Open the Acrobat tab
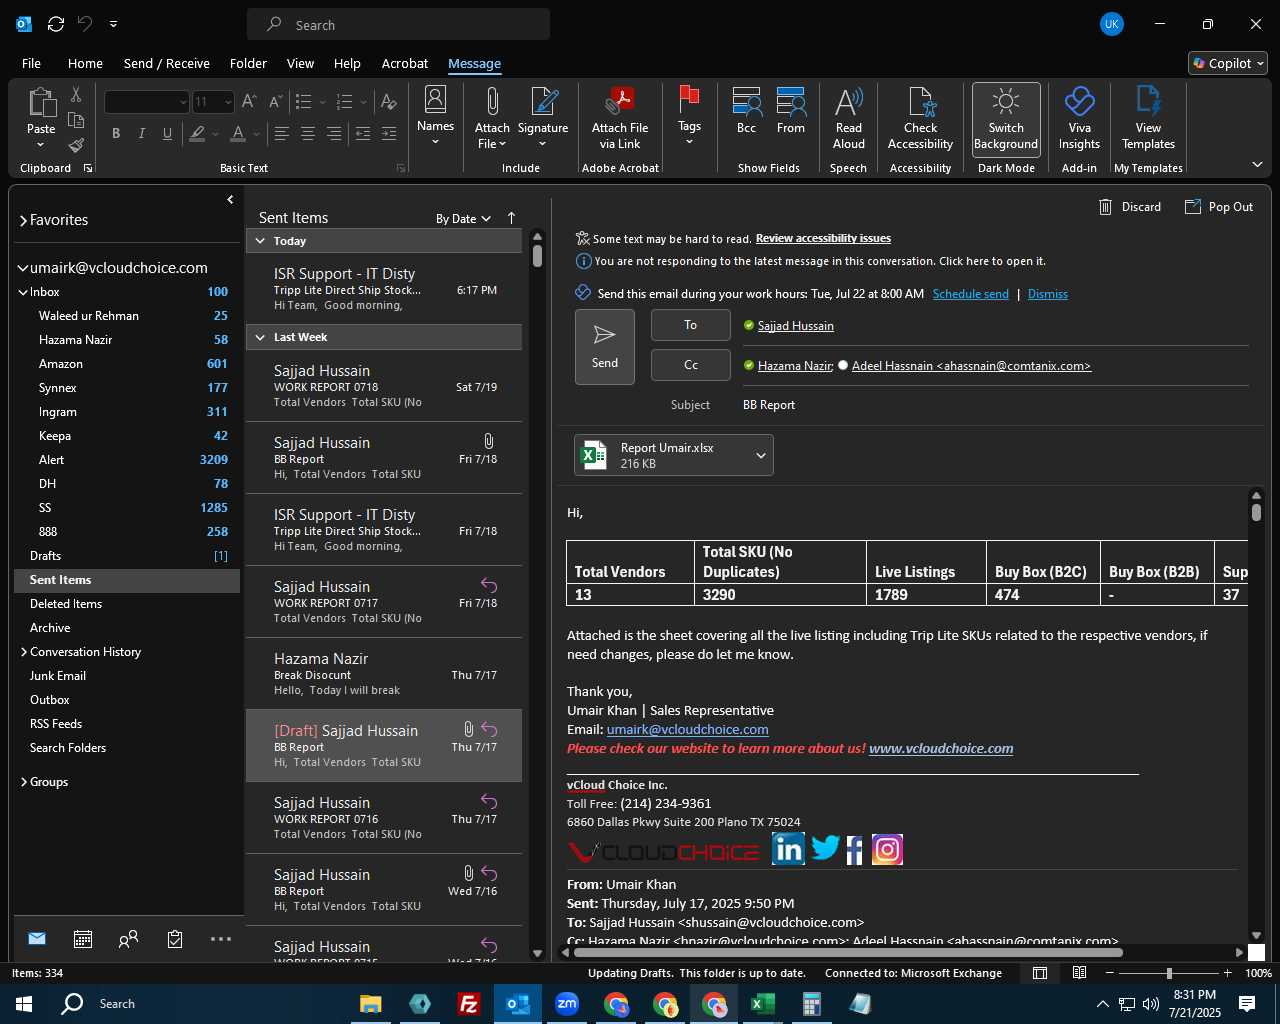1280x1024 pixels. tap(405, 63)
